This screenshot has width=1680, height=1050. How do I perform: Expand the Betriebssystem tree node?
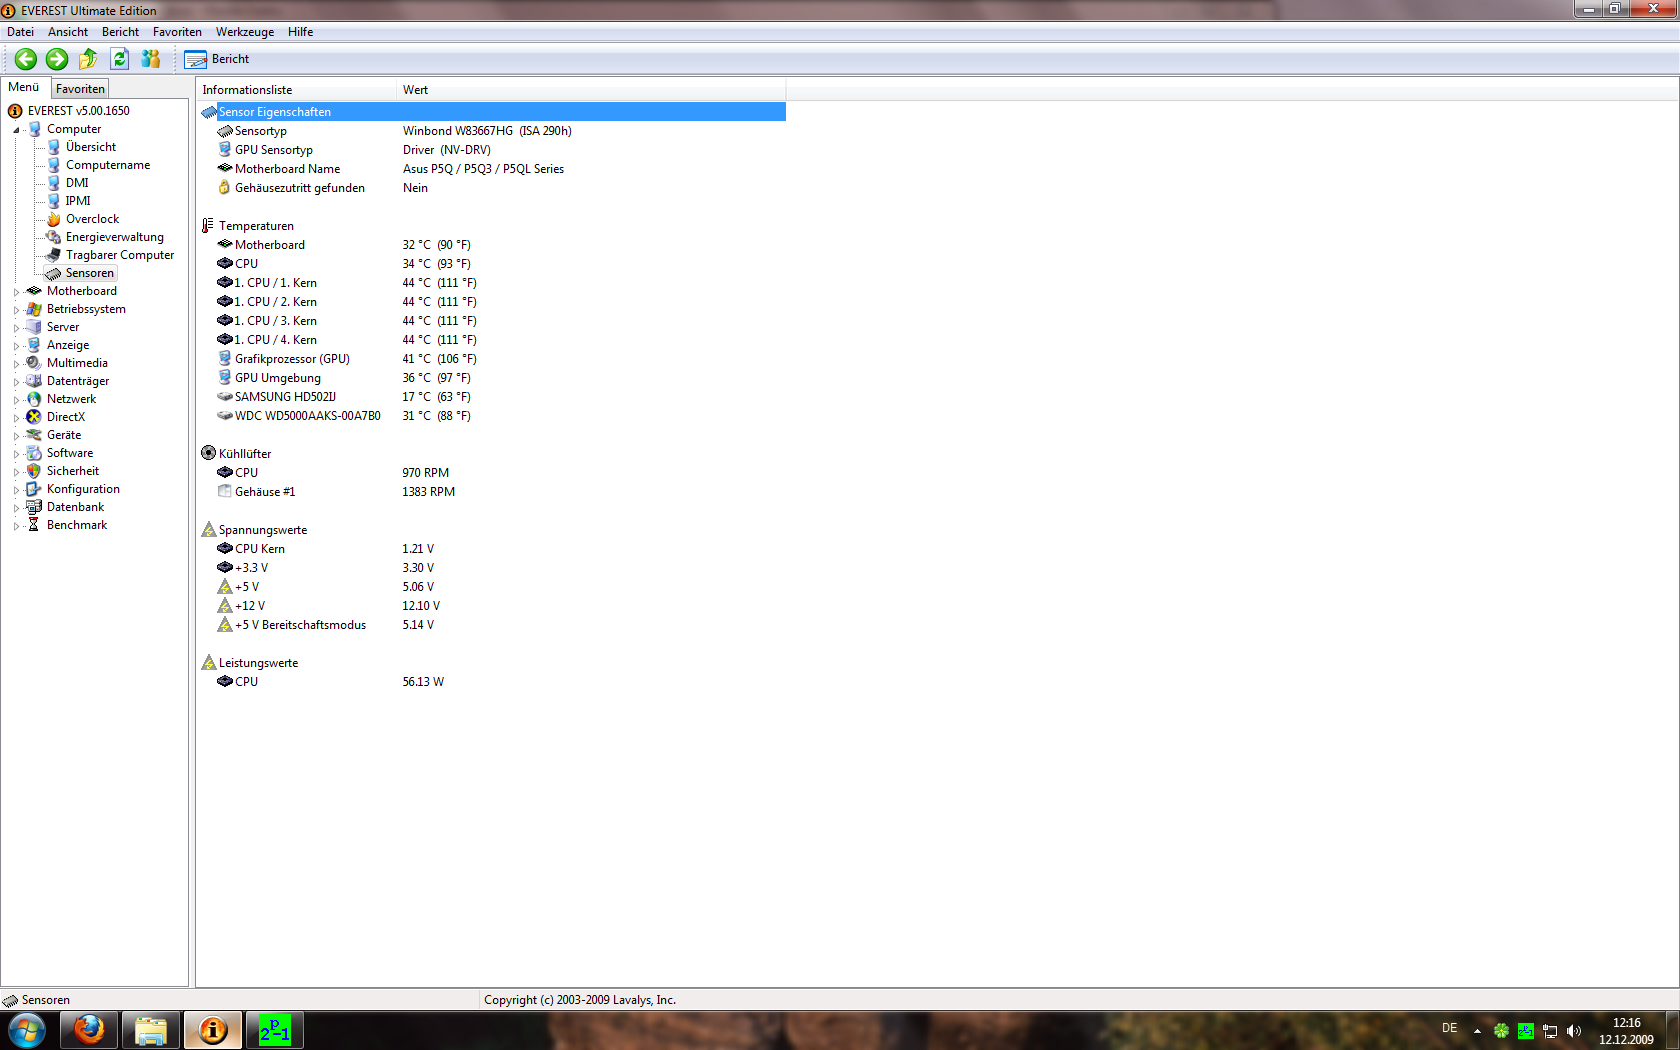pos(16,310)
